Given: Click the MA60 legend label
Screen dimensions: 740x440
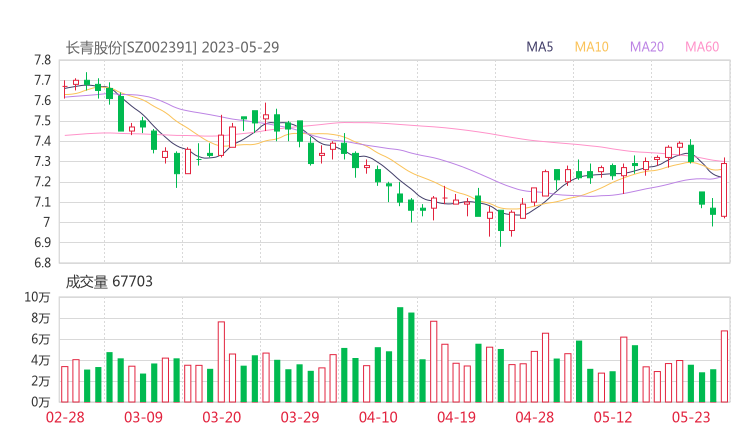Looking at the screenshot, I should [702, 47].
